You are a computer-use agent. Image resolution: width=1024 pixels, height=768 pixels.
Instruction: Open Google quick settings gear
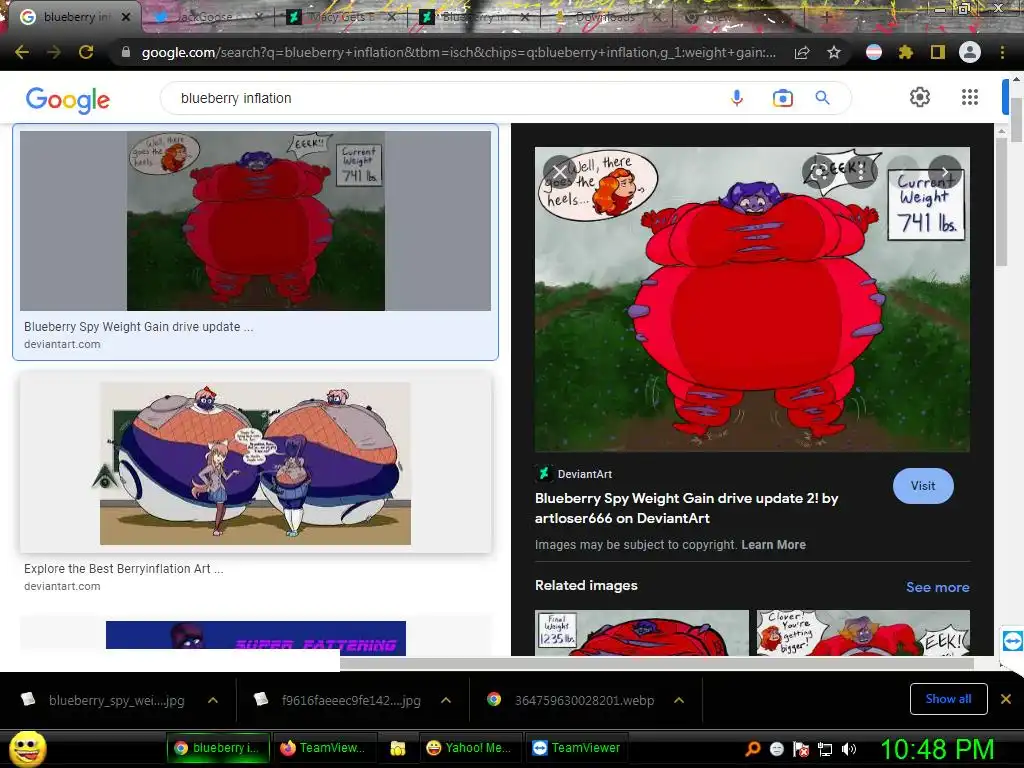pos(920,97)
